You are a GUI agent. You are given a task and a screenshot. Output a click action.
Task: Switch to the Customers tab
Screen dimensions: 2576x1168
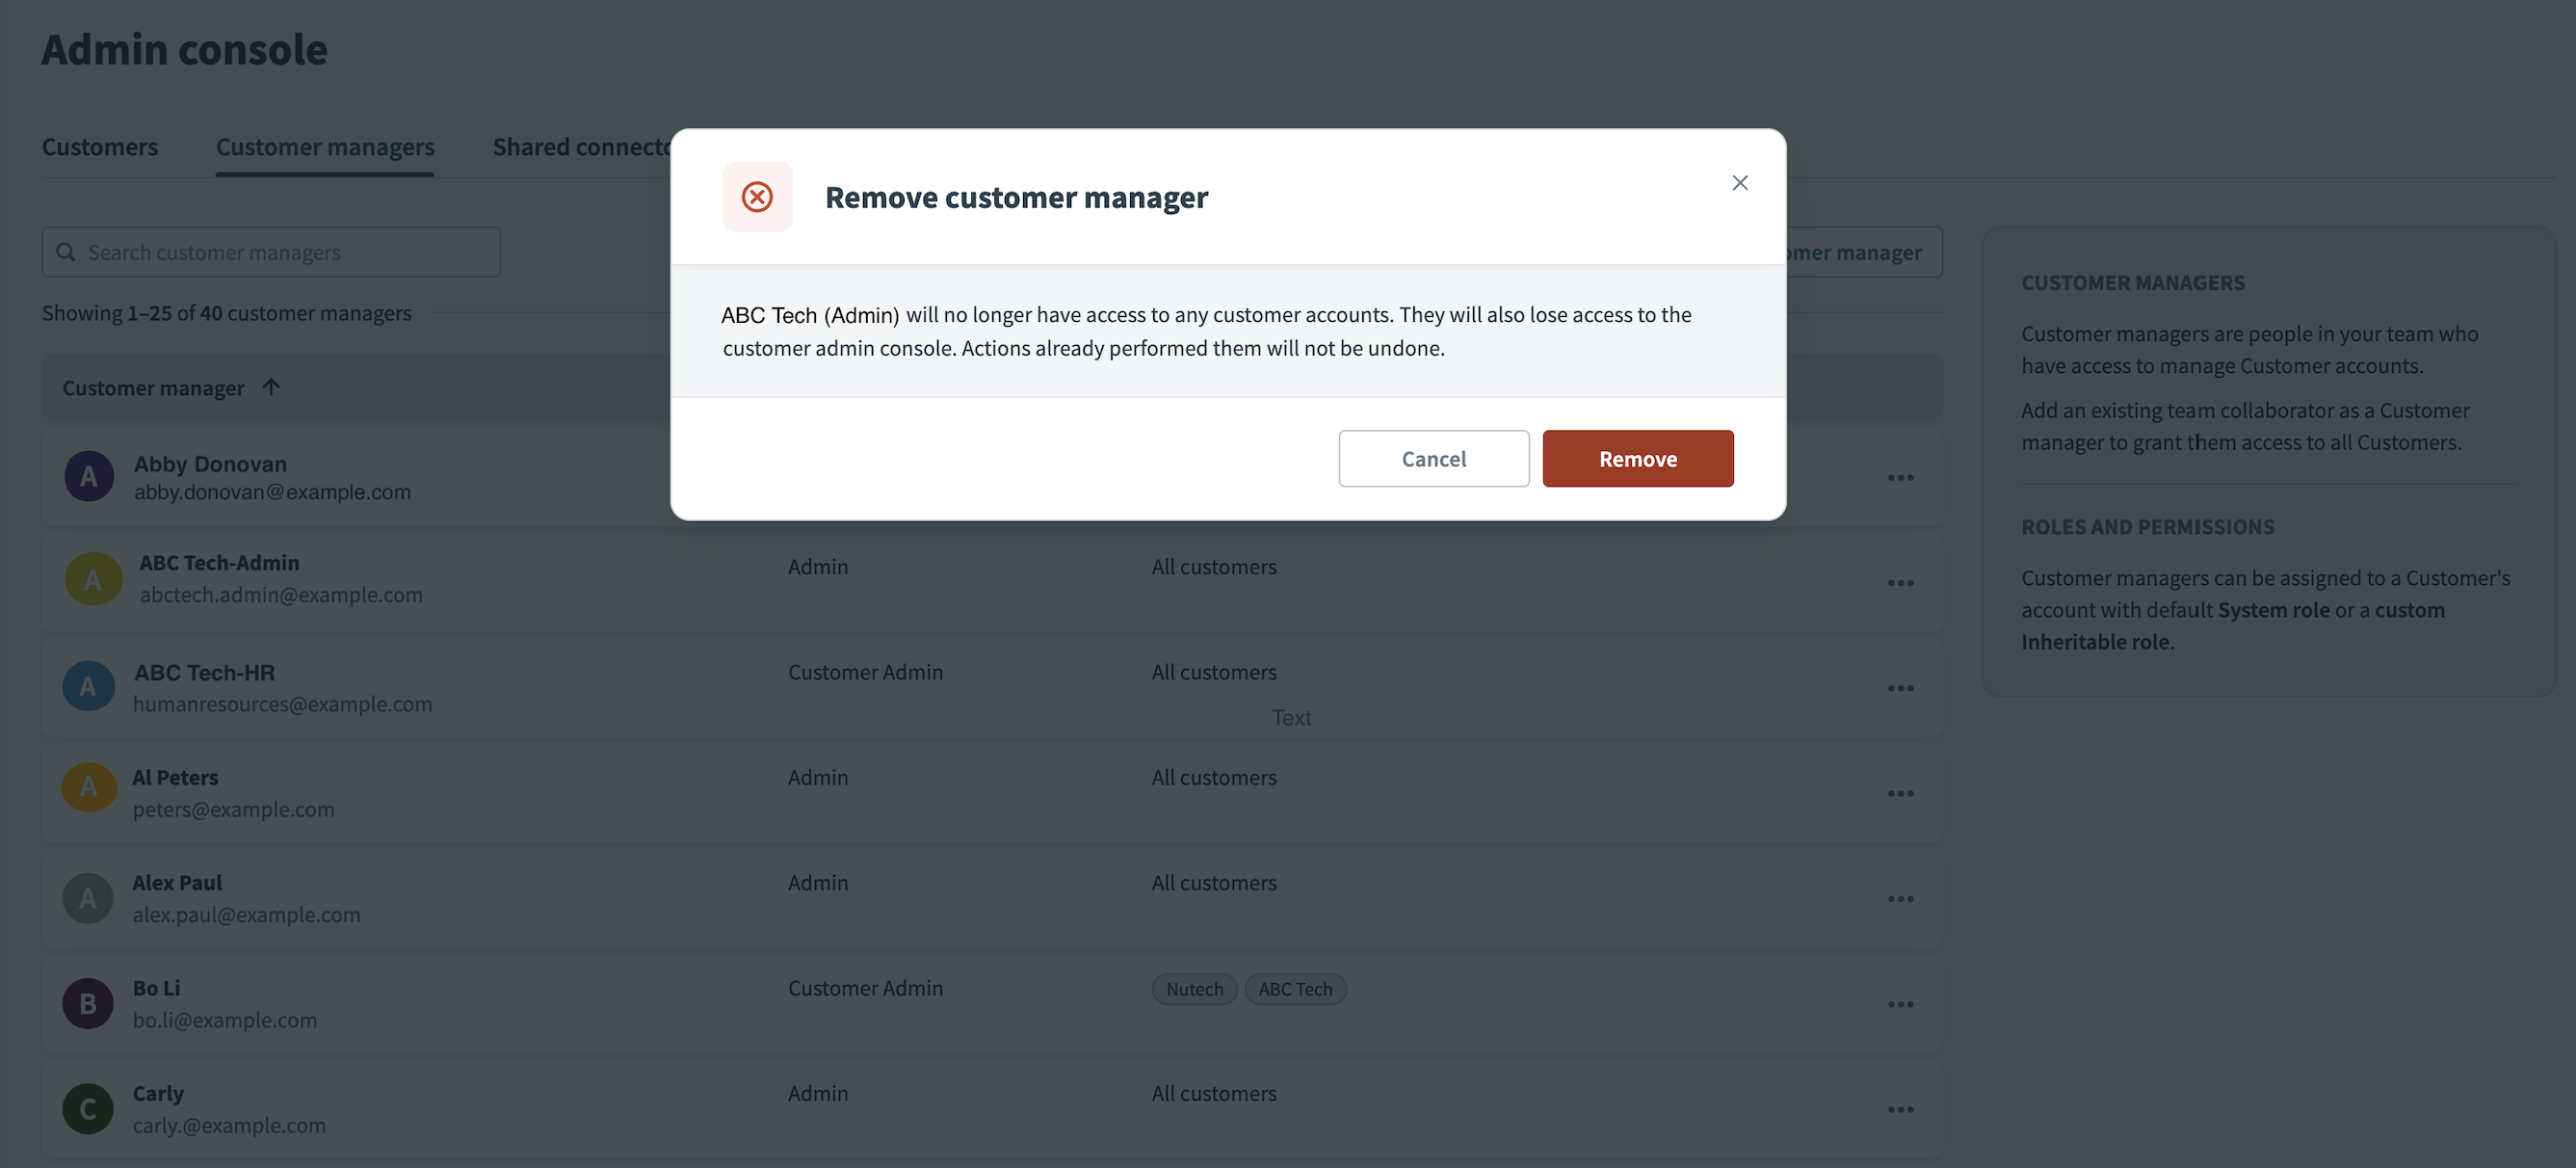(x=99, y=146)
